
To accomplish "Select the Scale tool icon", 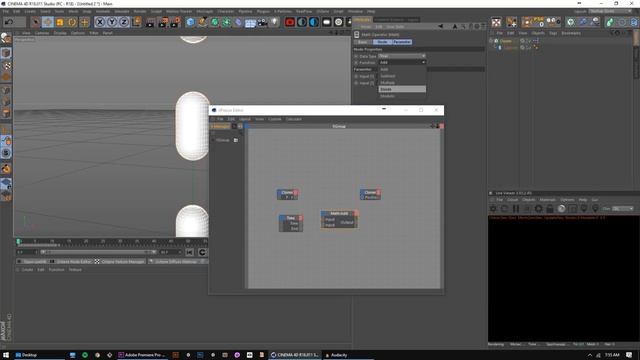I will (x=60, y=22).
